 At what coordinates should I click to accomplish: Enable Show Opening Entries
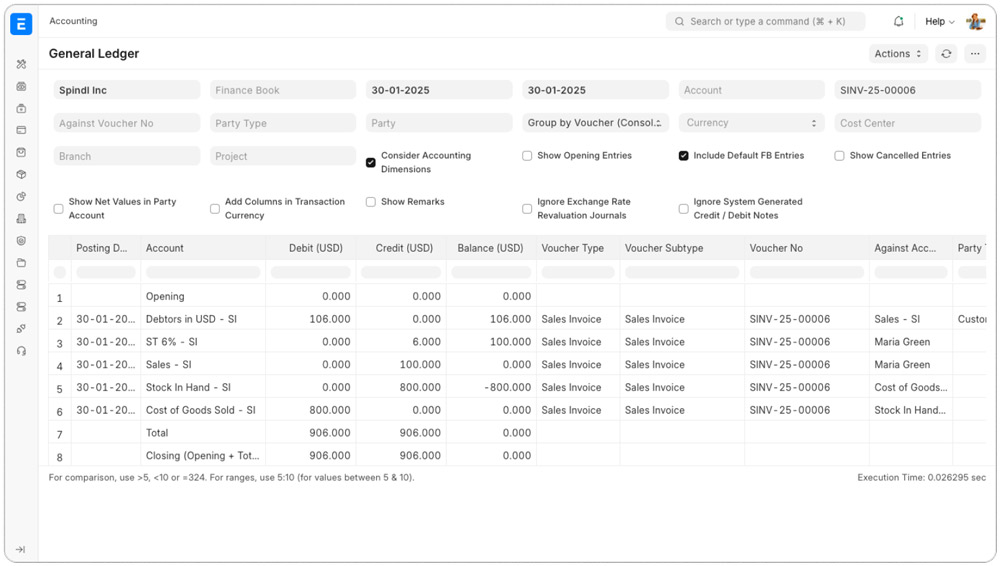(x=527, y=156)
